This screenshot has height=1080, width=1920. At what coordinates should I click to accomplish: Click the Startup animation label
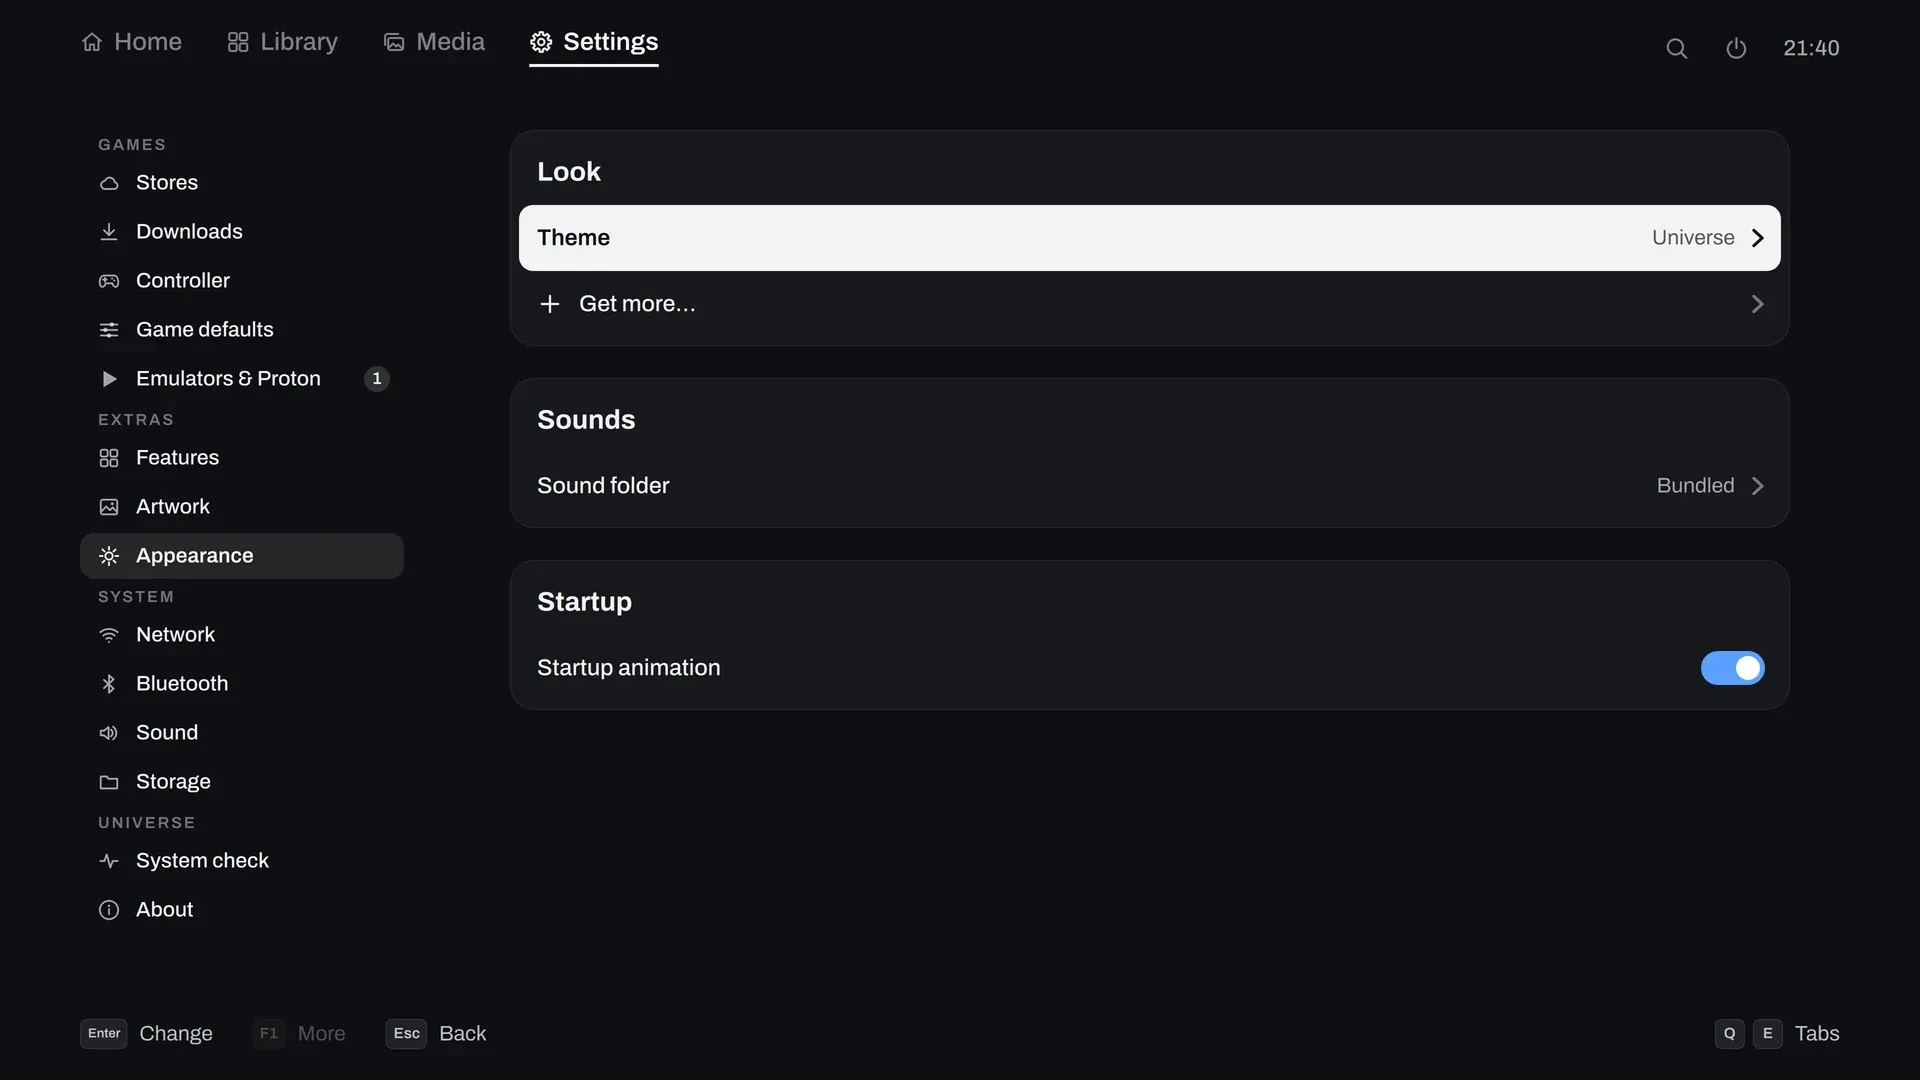coord(628,668)
